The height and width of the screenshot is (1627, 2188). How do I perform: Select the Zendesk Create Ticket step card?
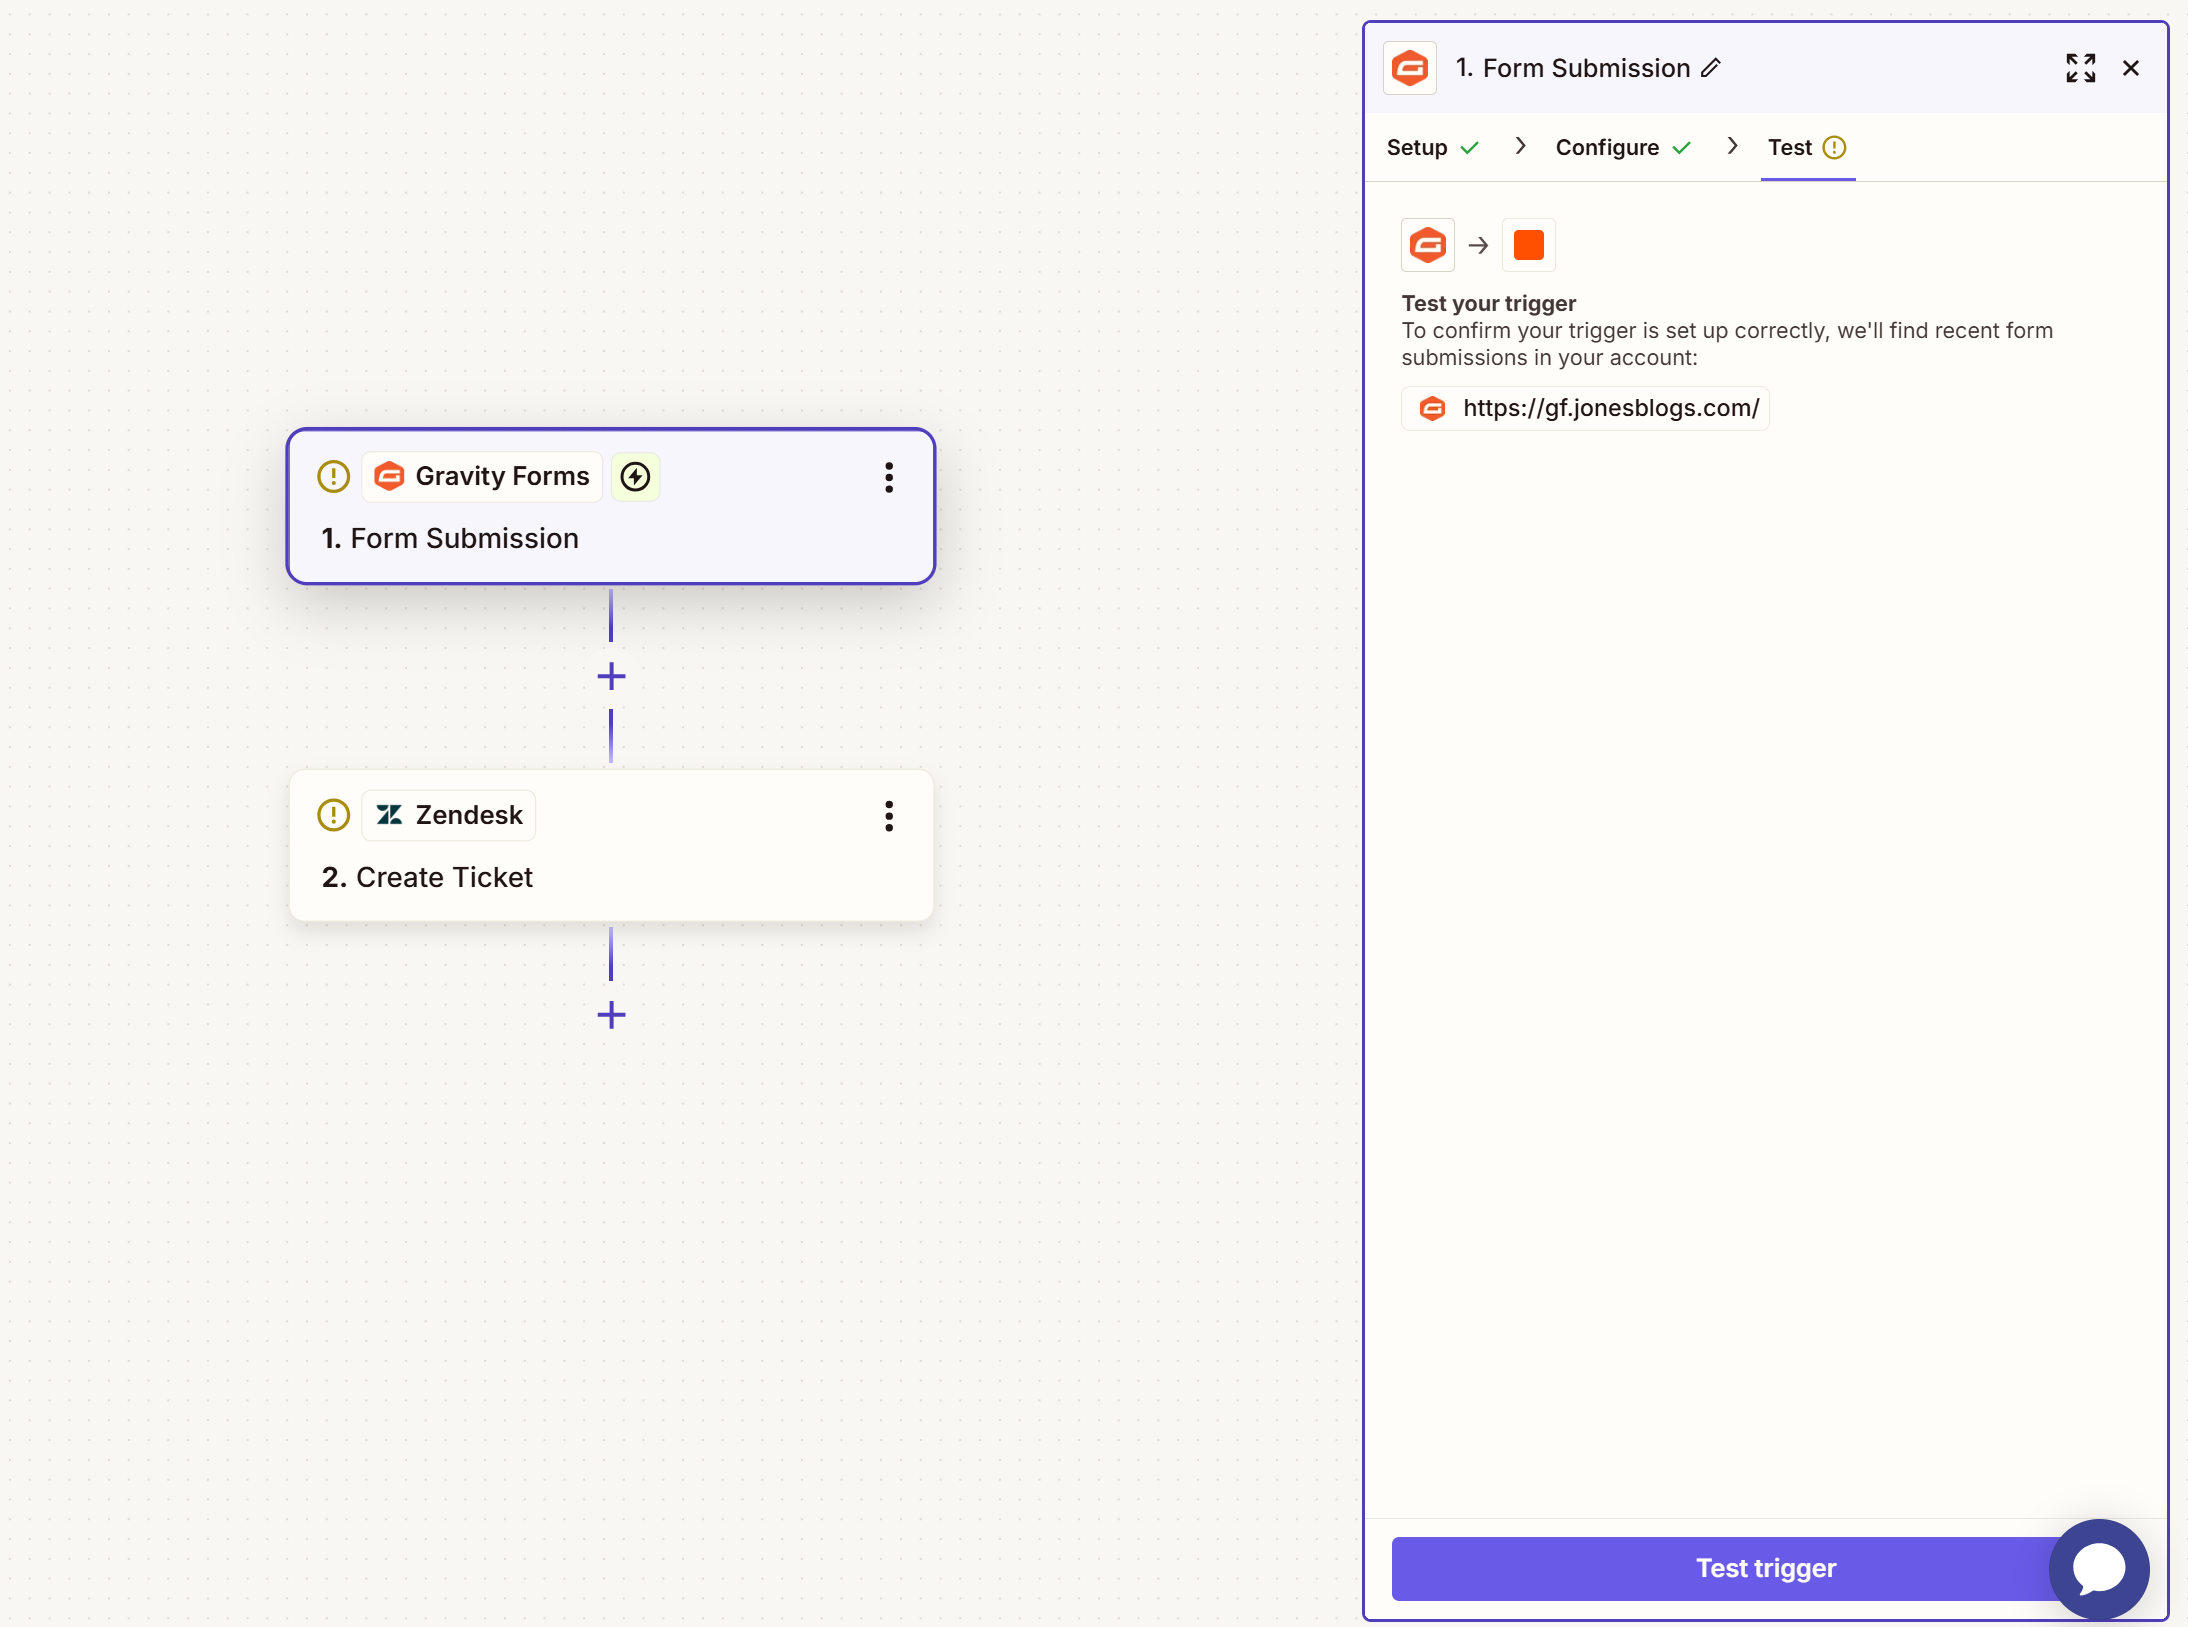(x=611, y=875)
